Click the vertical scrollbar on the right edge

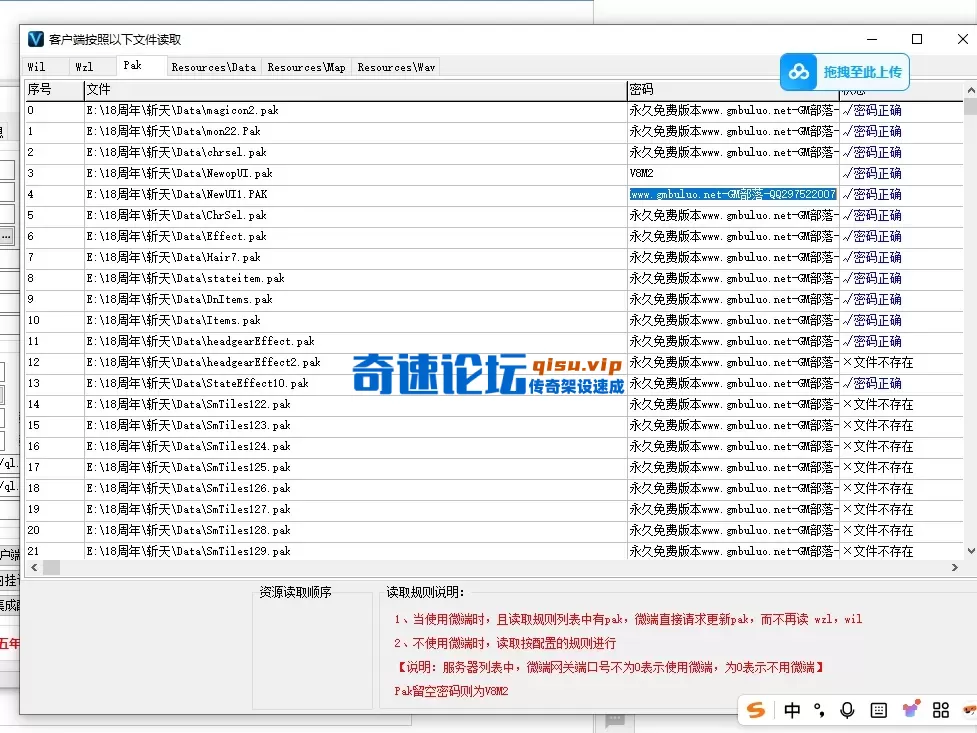(970, 300)
